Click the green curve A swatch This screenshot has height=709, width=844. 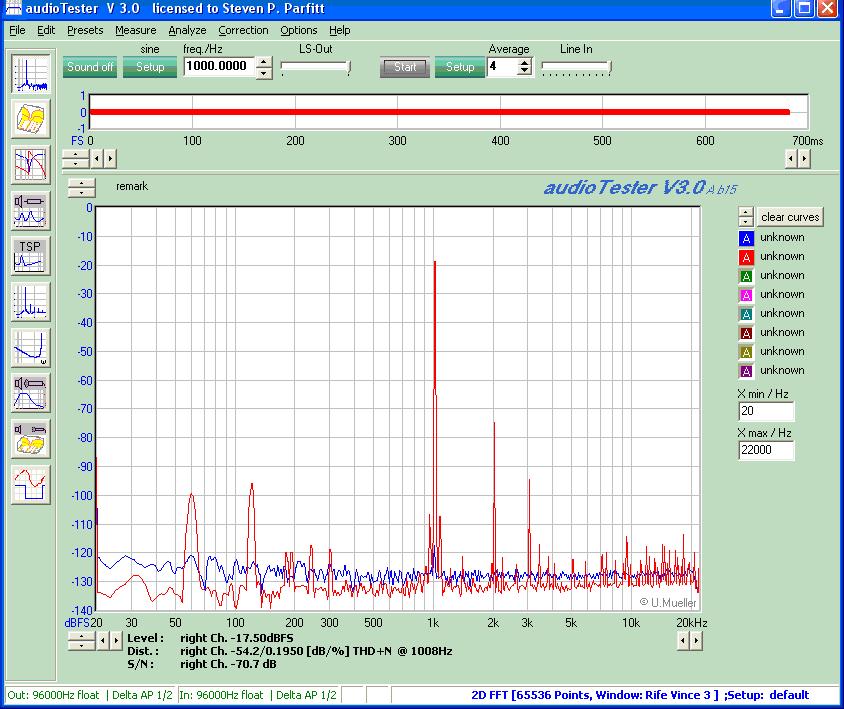tap(746, 276)
